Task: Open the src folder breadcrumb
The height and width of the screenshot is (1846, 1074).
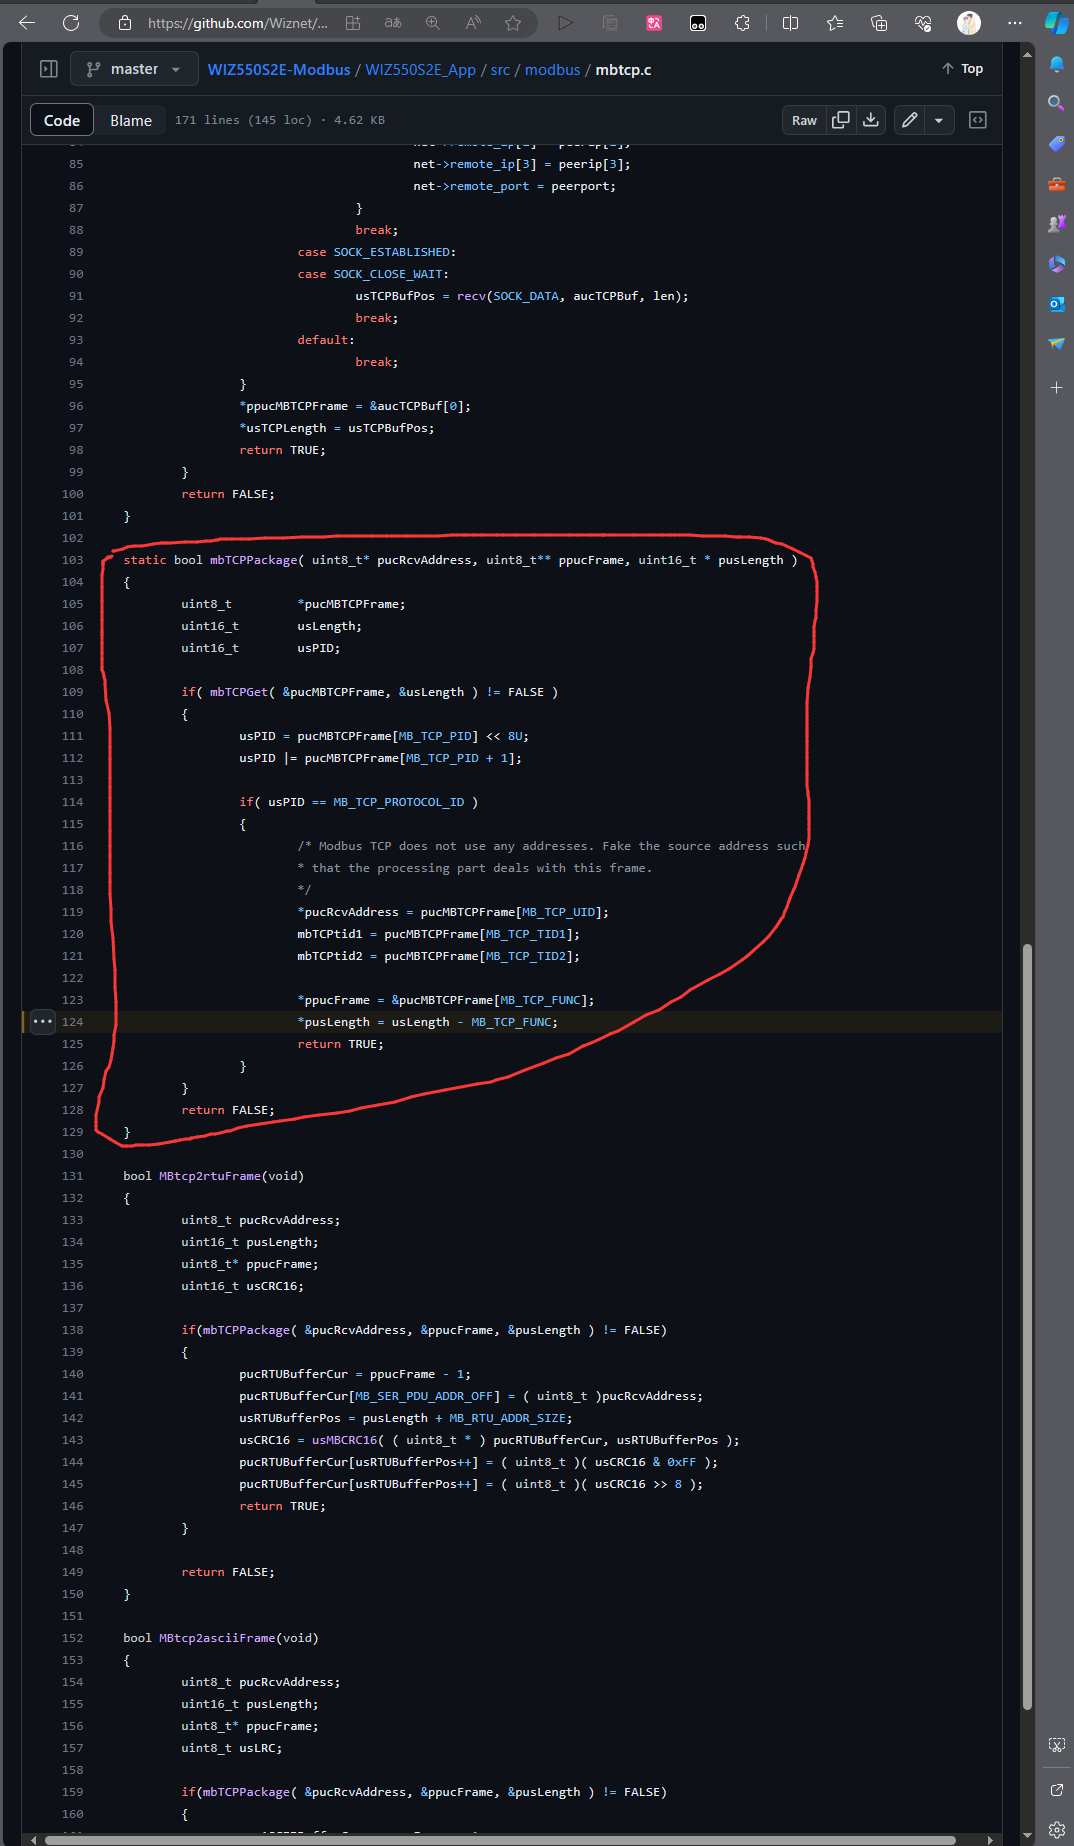Action: pyautogui.click(x=500, y=69)
